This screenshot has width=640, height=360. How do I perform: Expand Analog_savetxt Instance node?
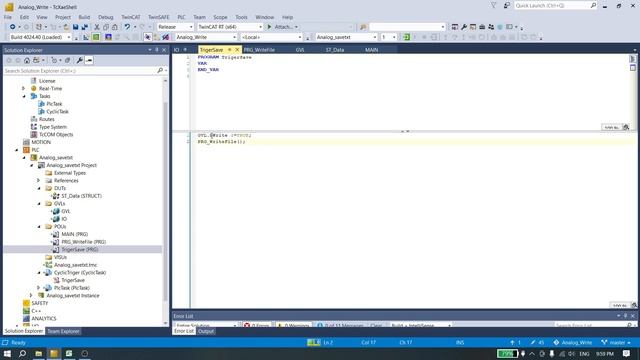(x=31, y=296)
